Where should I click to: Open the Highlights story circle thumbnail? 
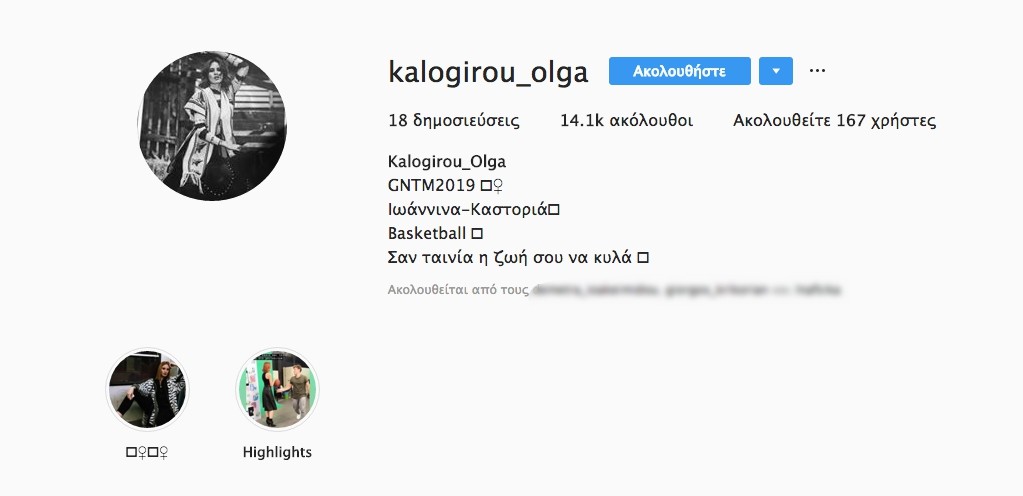[x=277, y=389]
